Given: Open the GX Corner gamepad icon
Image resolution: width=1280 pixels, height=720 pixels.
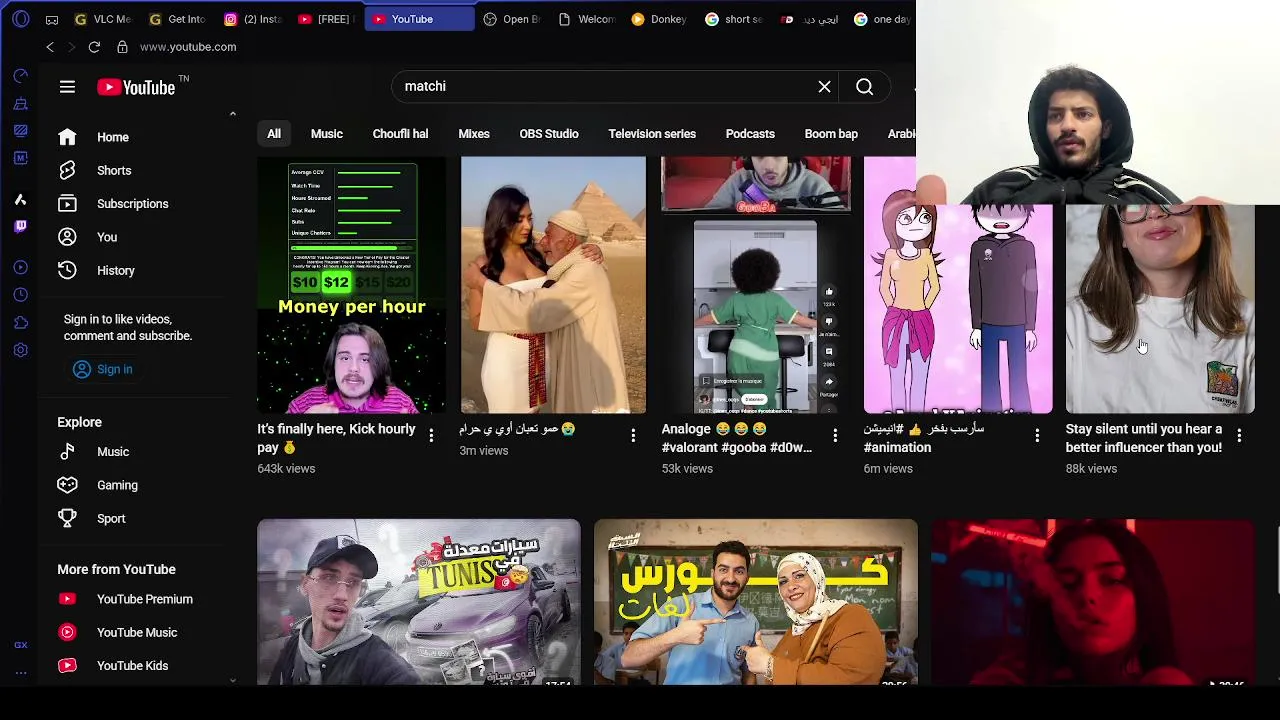Looking at the screenshot, I should point(52,19).
